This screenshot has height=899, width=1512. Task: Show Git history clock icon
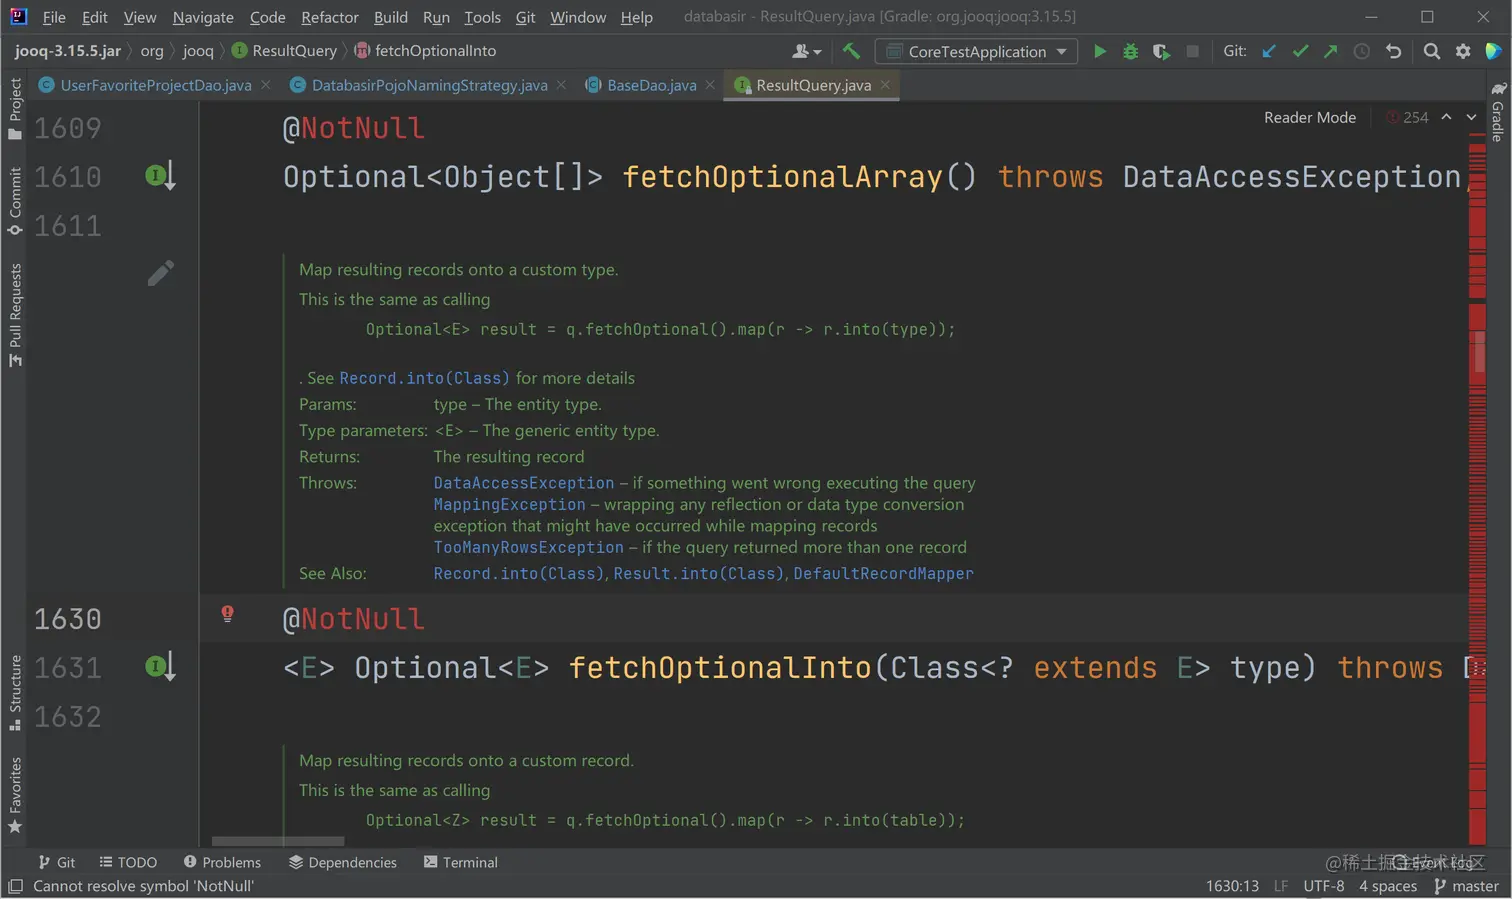point(1361,51)
